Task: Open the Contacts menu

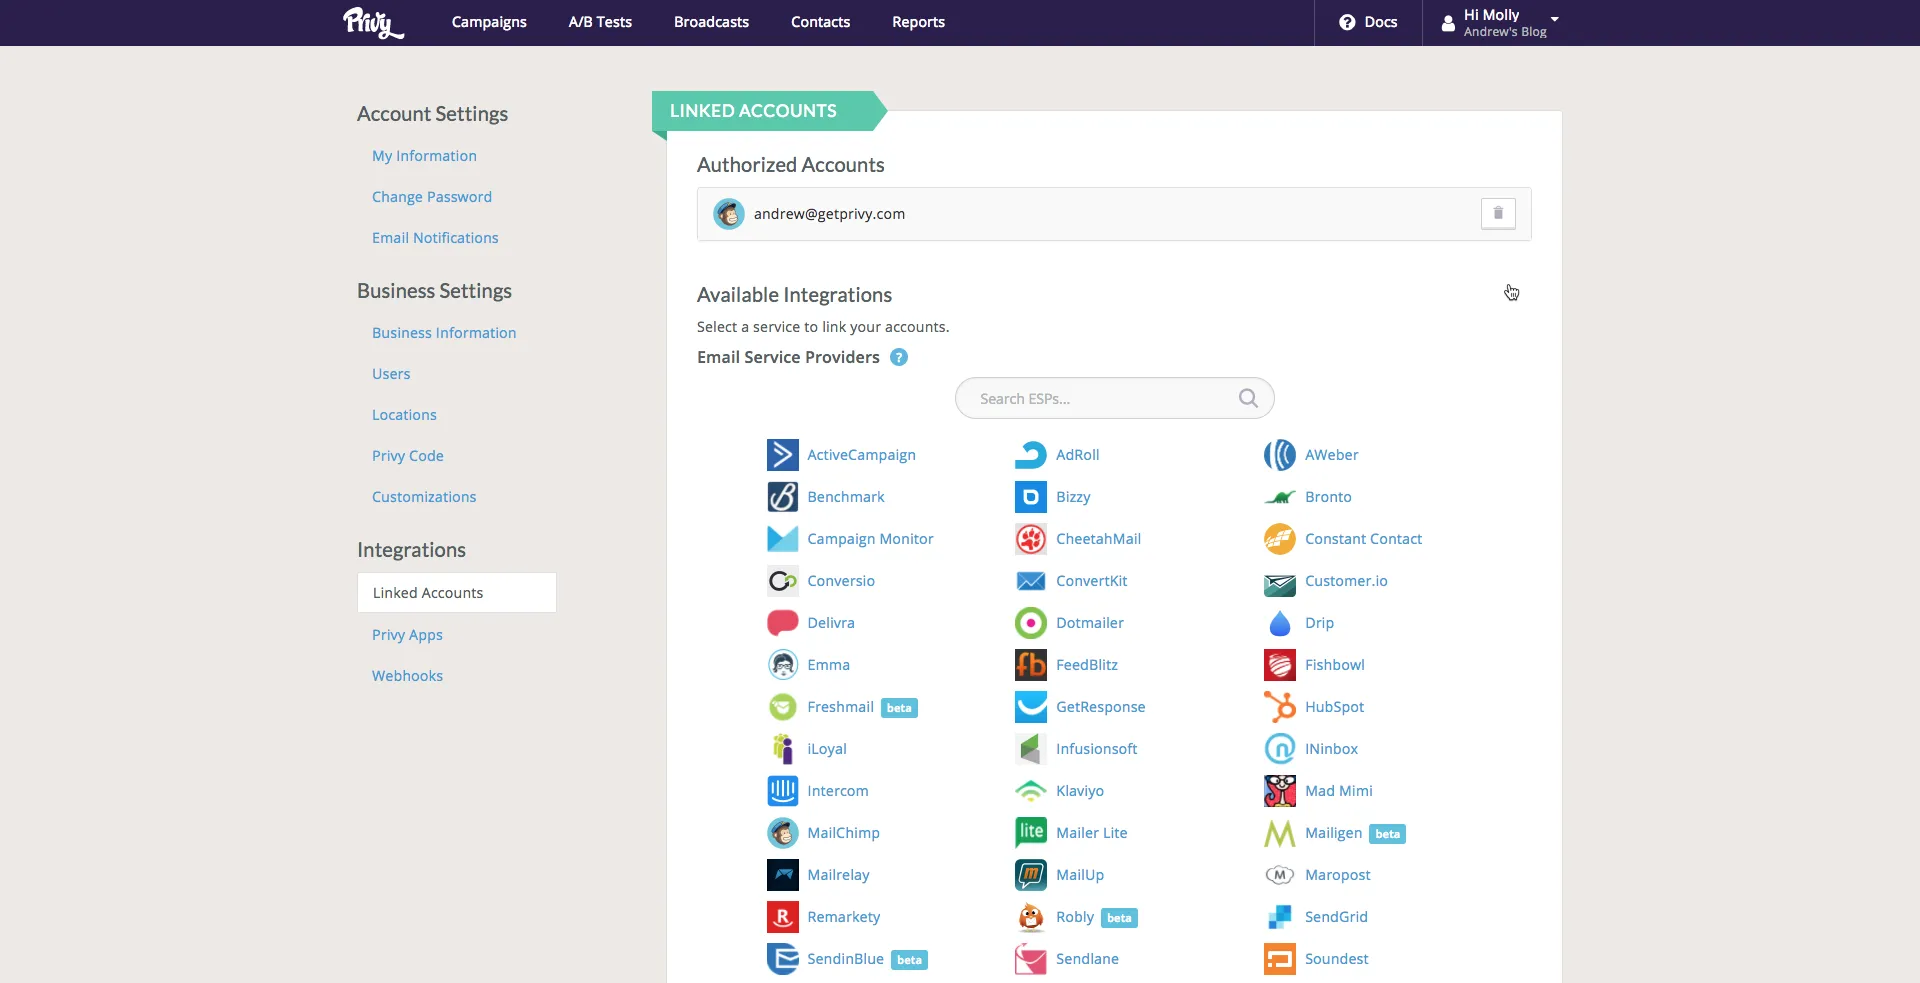Action: (820, 22)
